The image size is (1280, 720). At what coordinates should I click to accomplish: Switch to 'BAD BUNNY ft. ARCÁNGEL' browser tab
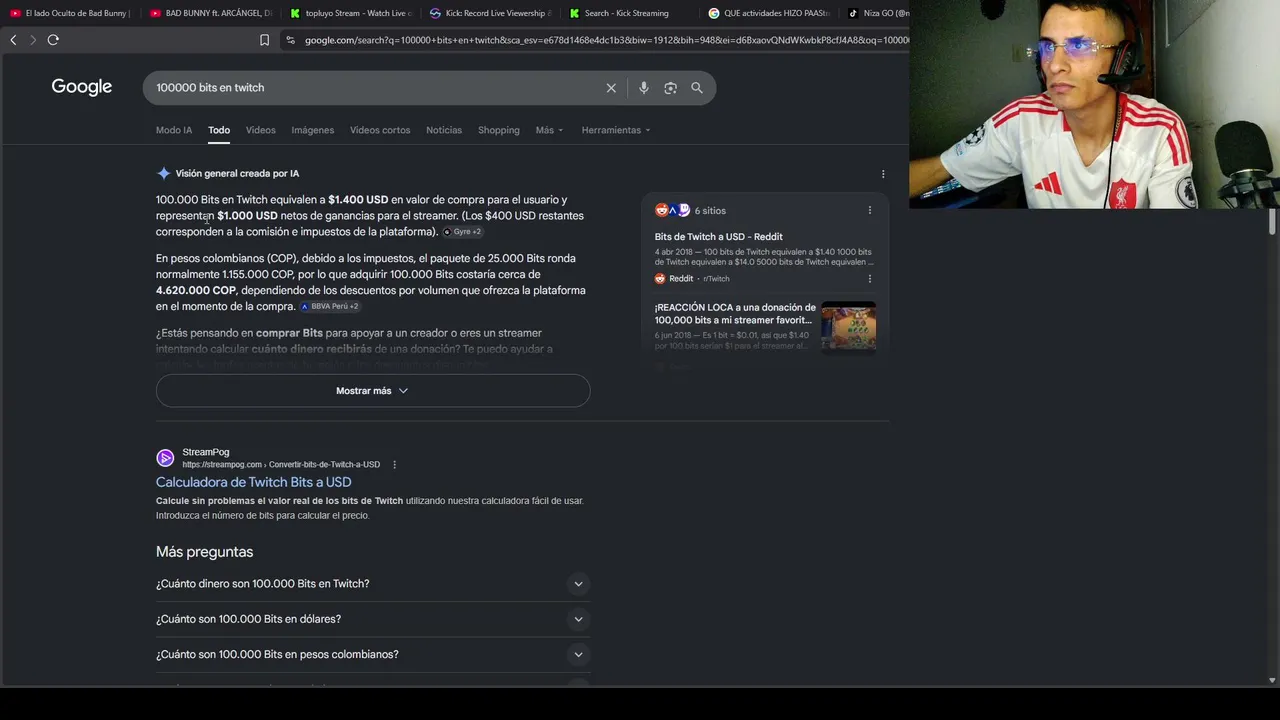coord(210,13)
